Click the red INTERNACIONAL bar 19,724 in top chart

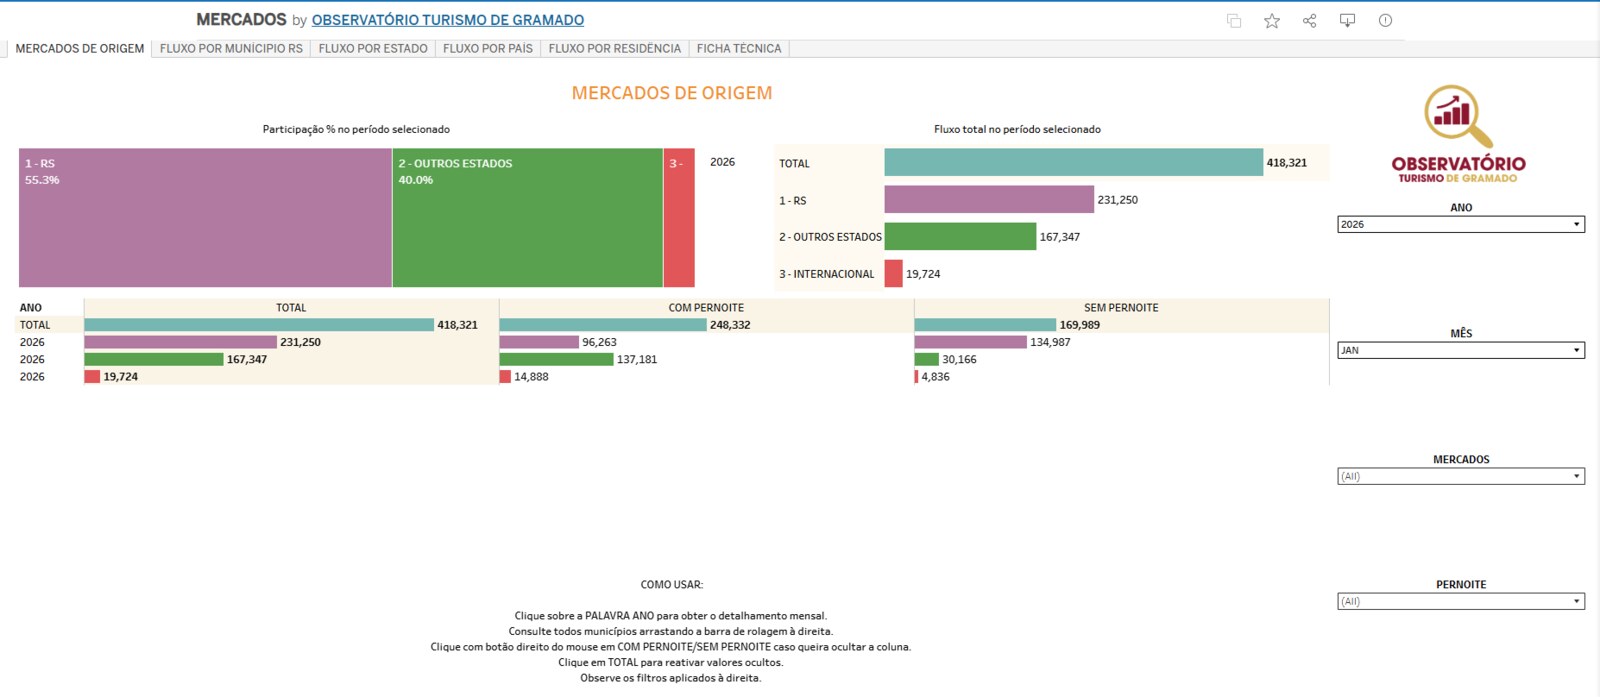(x=894, y=273)
